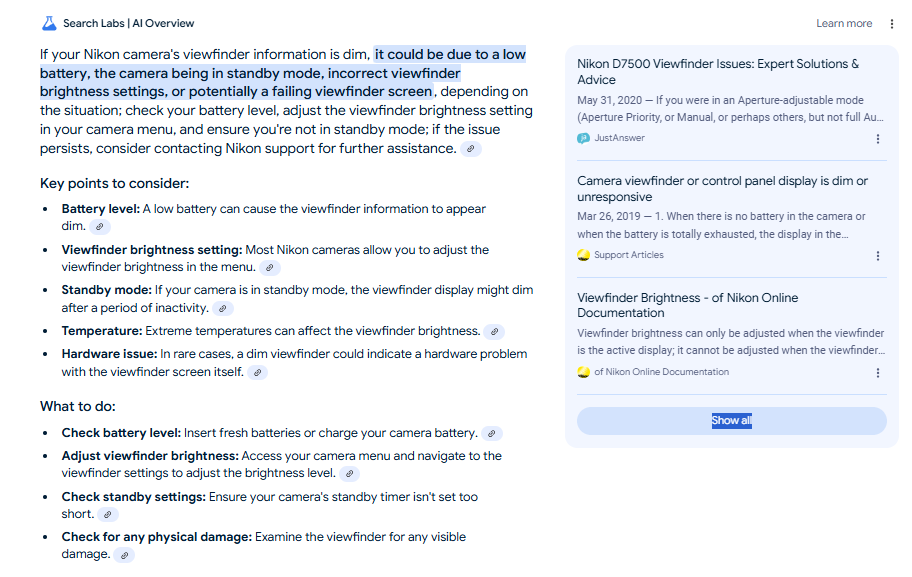912x577 pixels.
Task: Open the three-dot menu for Nikon Online Documentation source
Action: [878, 373]
